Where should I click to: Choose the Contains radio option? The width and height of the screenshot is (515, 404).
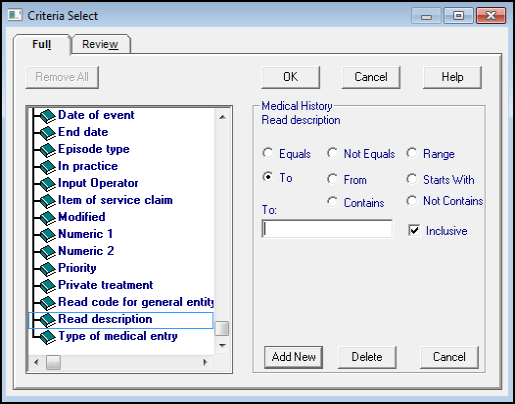pyautogui.click(x=332, y=202)
